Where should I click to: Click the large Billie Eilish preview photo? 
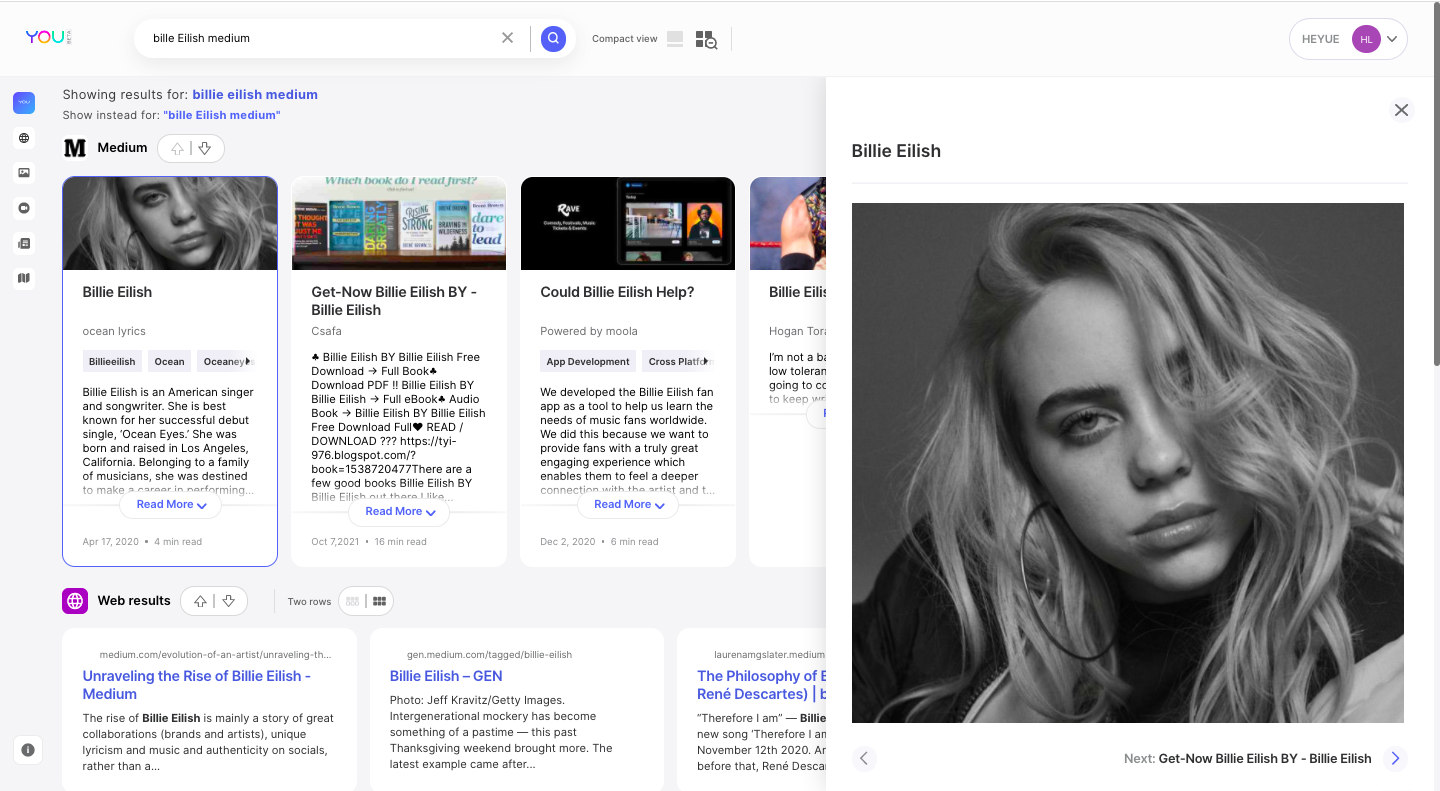click(1128, 463)
